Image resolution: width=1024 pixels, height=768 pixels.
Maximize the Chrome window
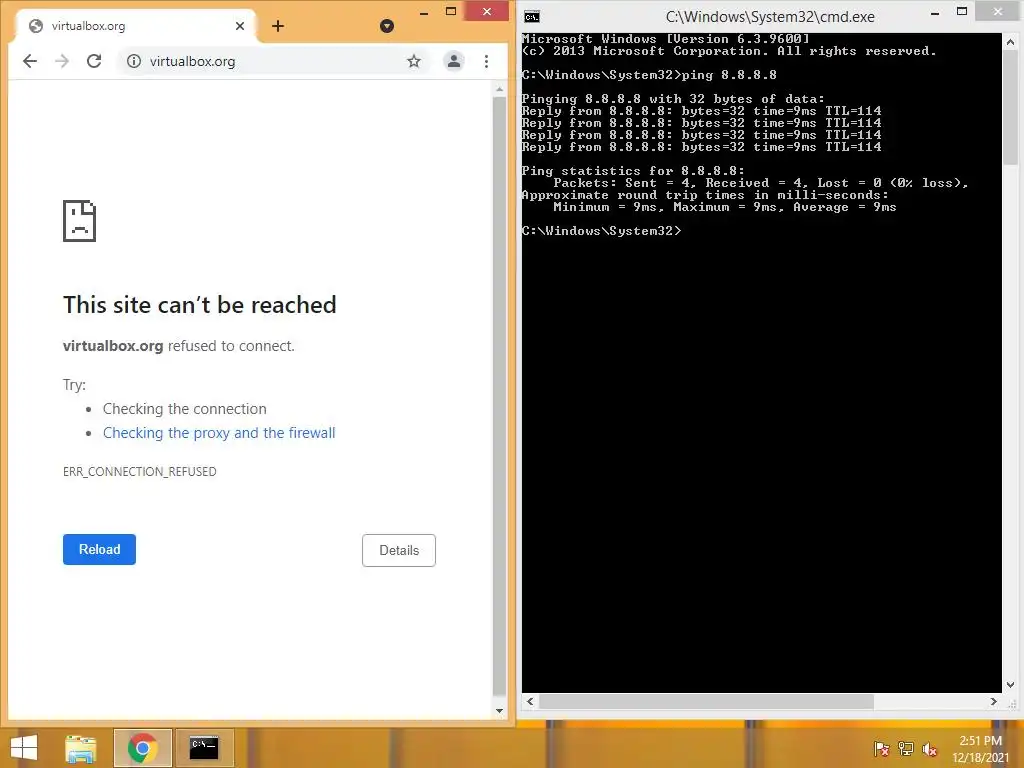[451, 11]
